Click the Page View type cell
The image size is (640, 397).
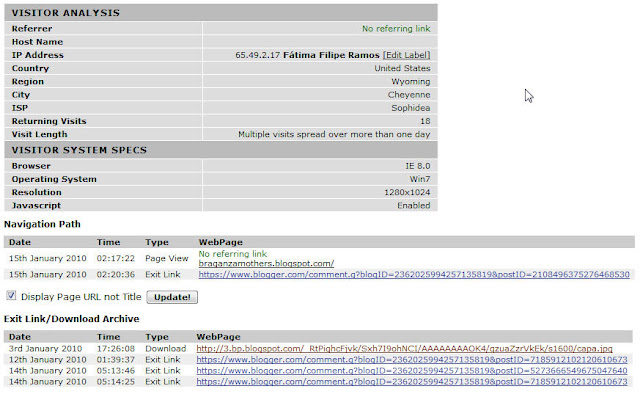click(167, 258)
